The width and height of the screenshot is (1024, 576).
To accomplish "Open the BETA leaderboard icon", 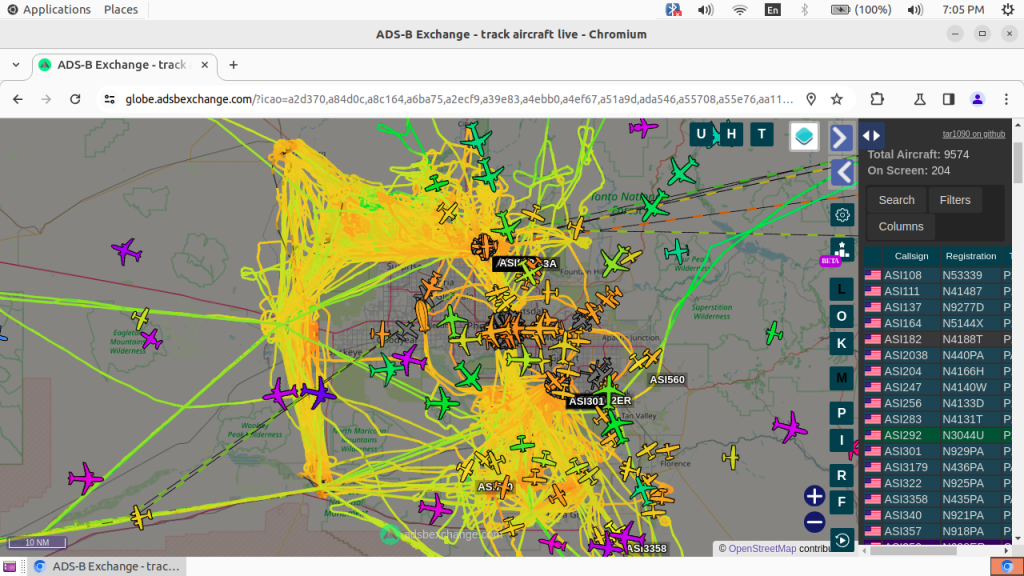I will [840, 251].
